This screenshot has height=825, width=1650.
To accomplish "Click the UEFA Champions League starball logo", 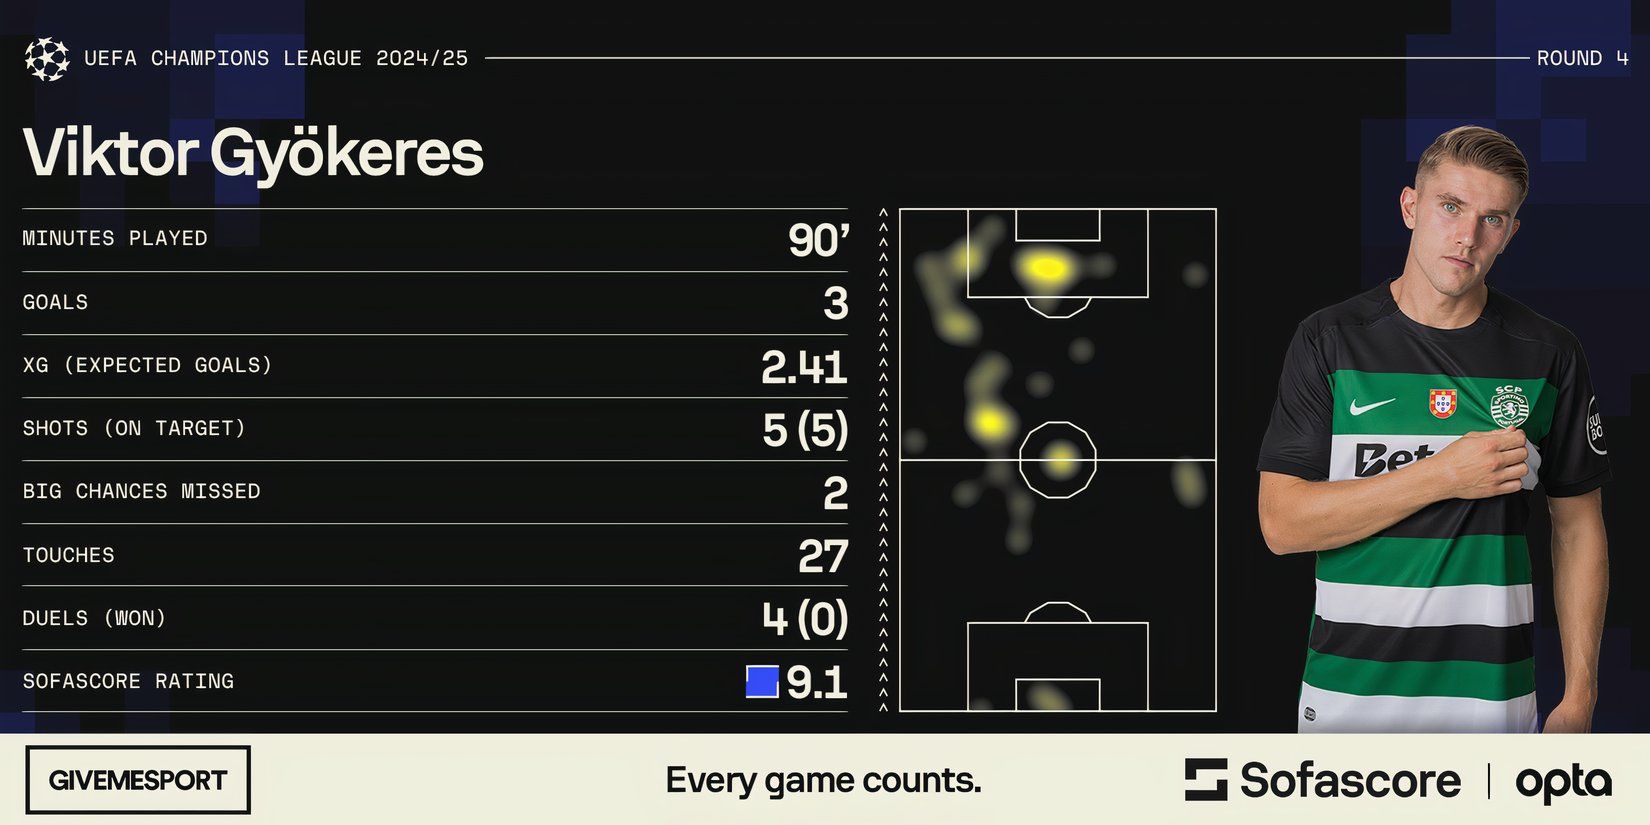I will 46,59.
